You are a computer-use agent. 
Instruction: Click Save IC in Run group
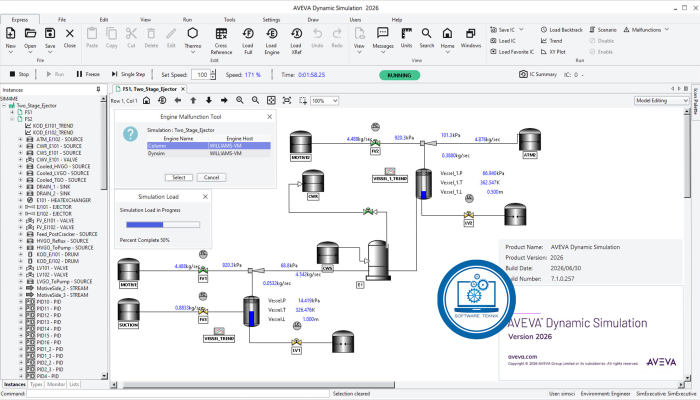pyautogui.click(x=502, y=30)
